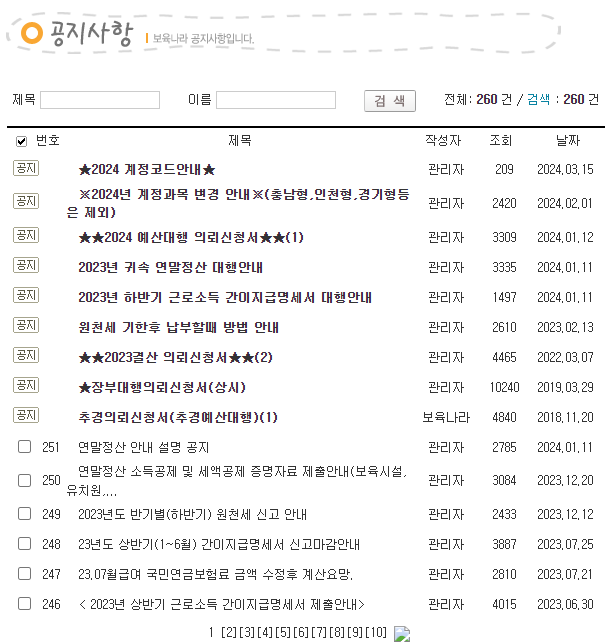Check the box for post 251
The height and width of the screenshot is (643, 613).
point(25,447)
